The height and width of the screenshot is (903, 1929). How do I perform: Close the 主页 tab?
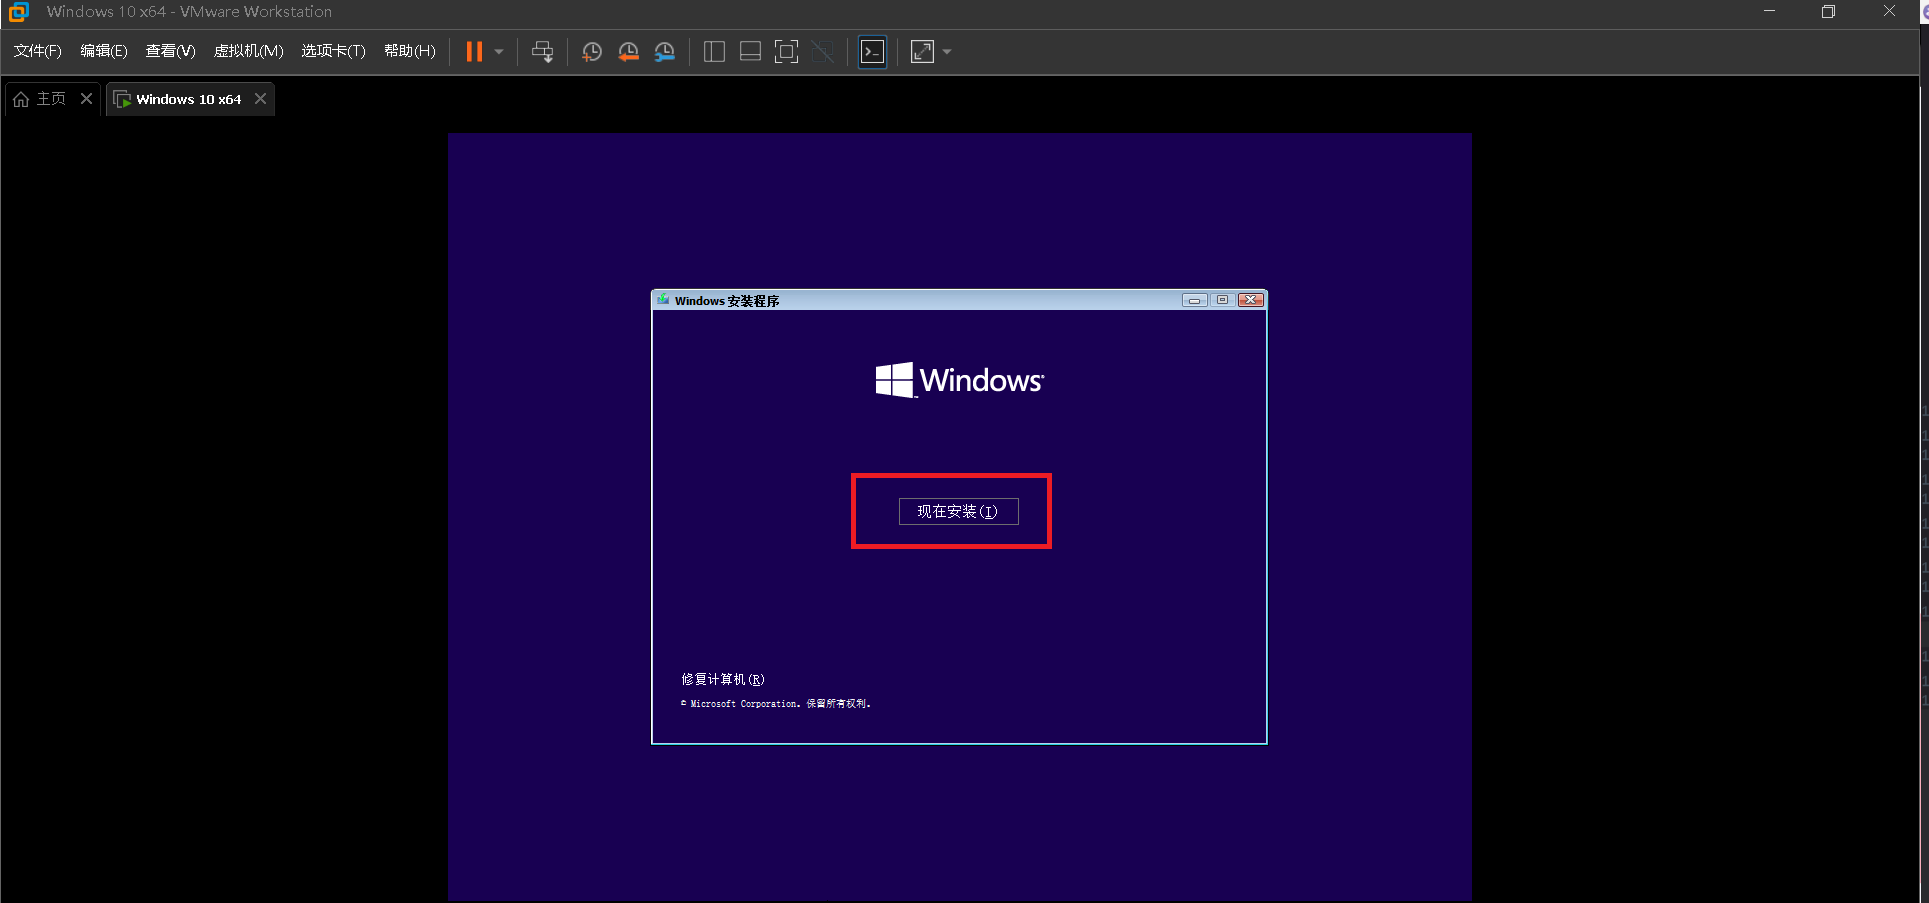[x=86, y=99]
